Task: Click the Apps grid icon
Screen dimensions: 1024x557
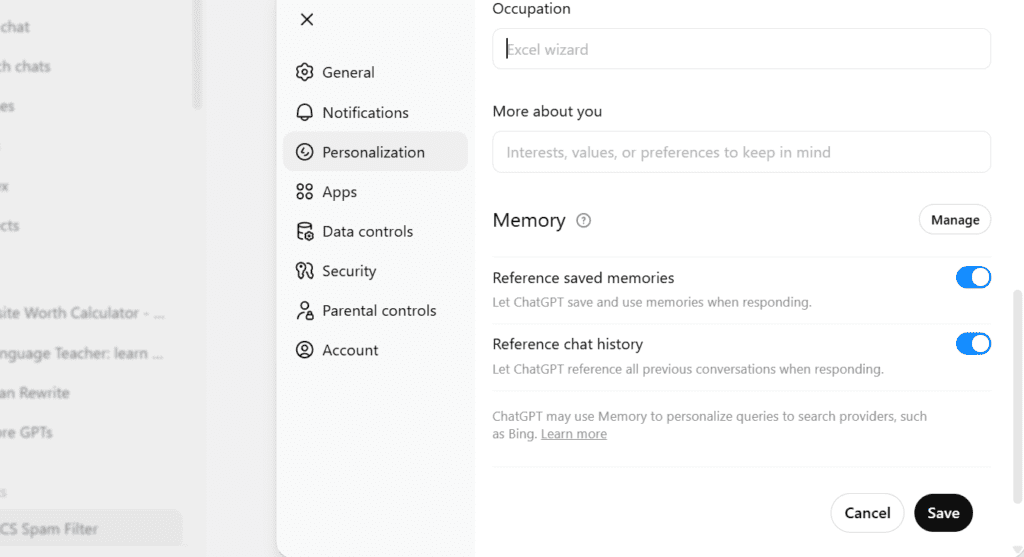Action: [304, 191]
